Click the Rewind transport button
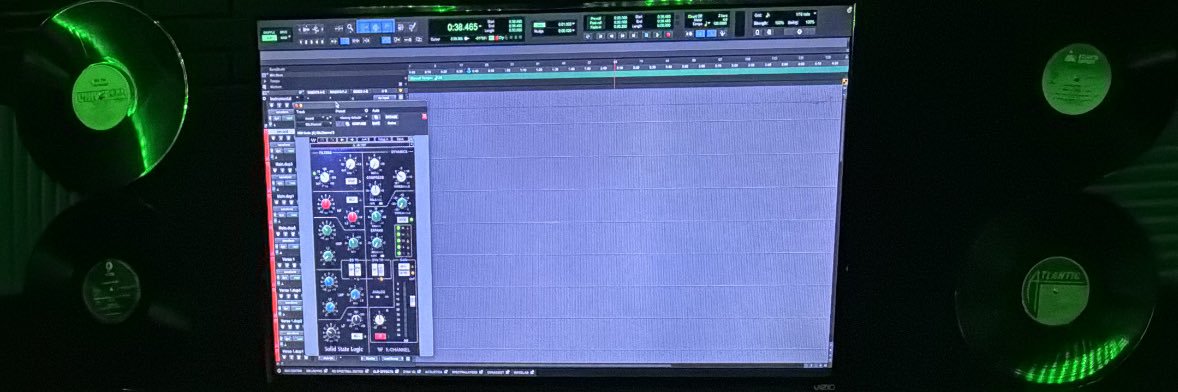The image size is (1178, 392). [612, 35]
